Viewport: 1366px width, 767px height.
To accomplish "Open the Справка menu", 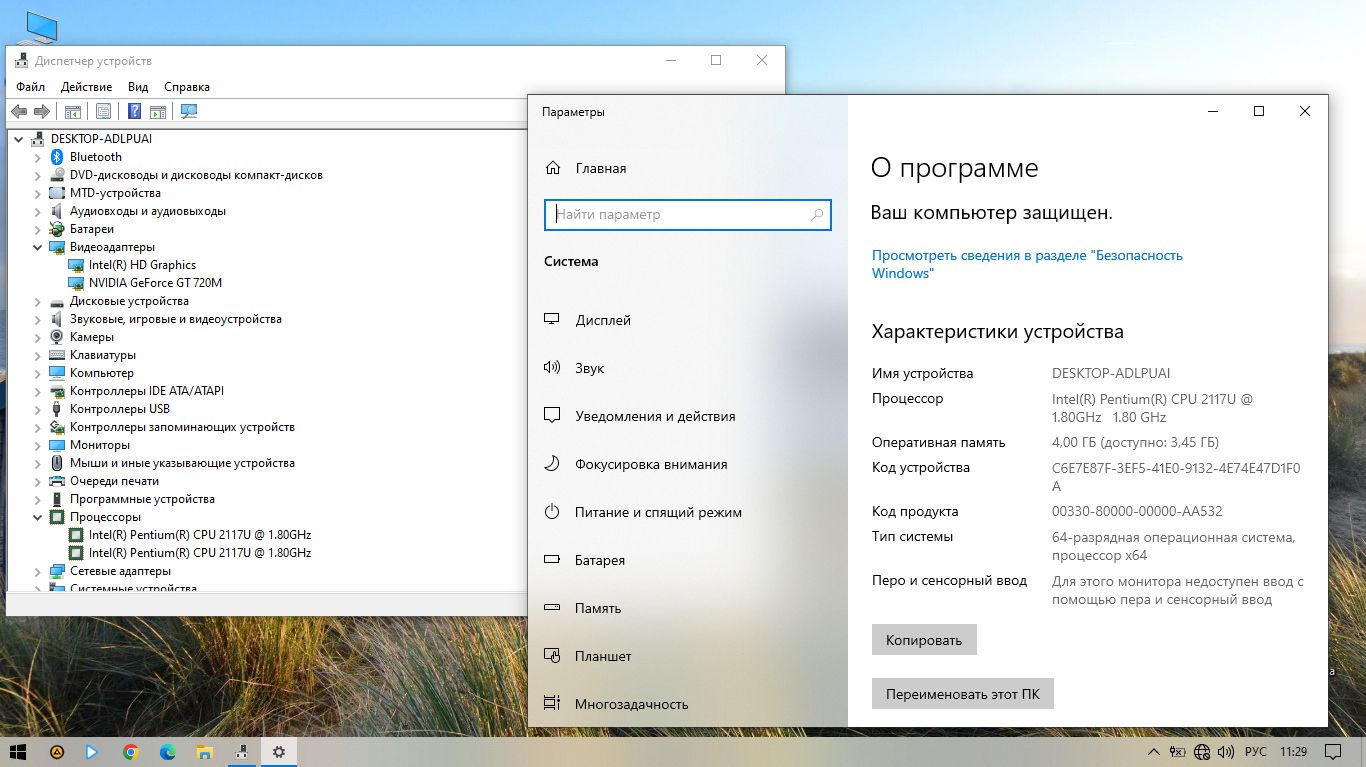I will click(187, 87).
